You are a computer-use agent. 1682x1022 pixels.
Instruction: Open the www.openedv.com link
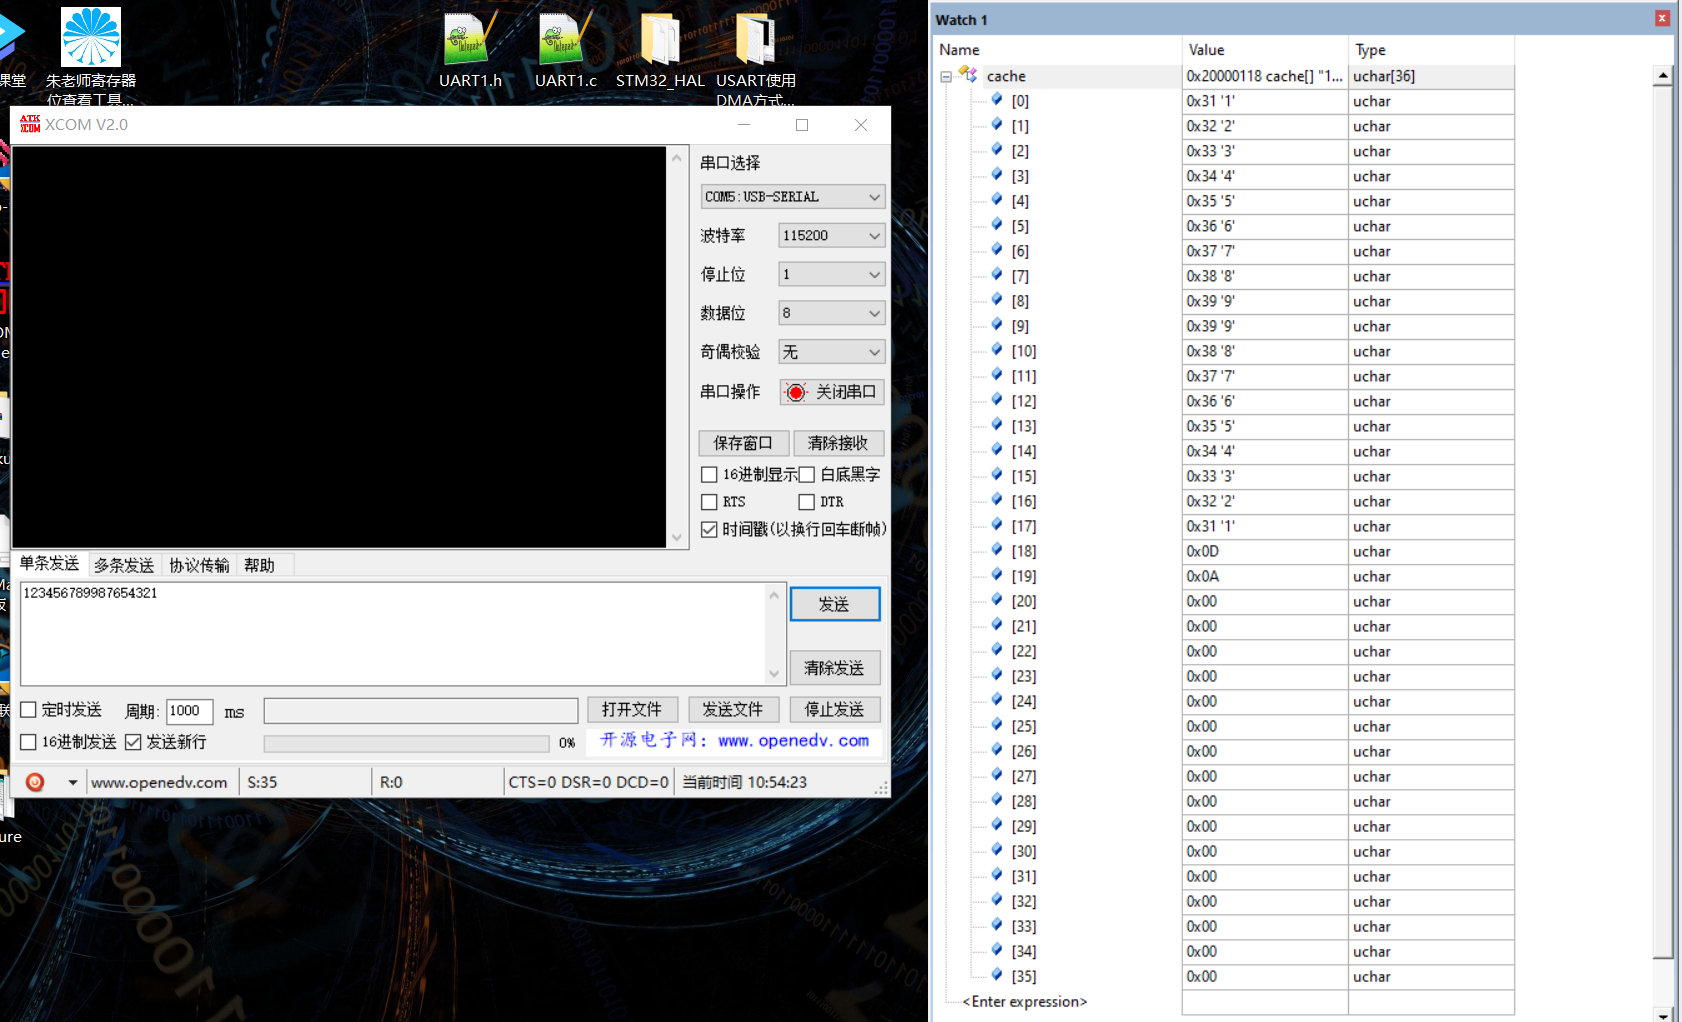[793, 741]
